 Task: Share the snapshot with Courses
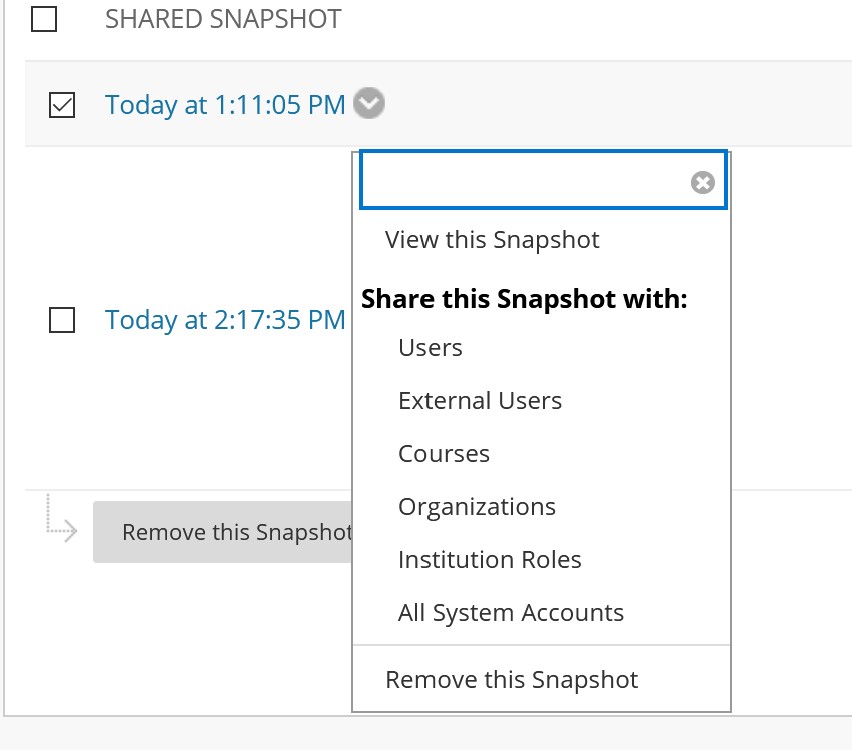pyautogui.click(x=444, y=453)
